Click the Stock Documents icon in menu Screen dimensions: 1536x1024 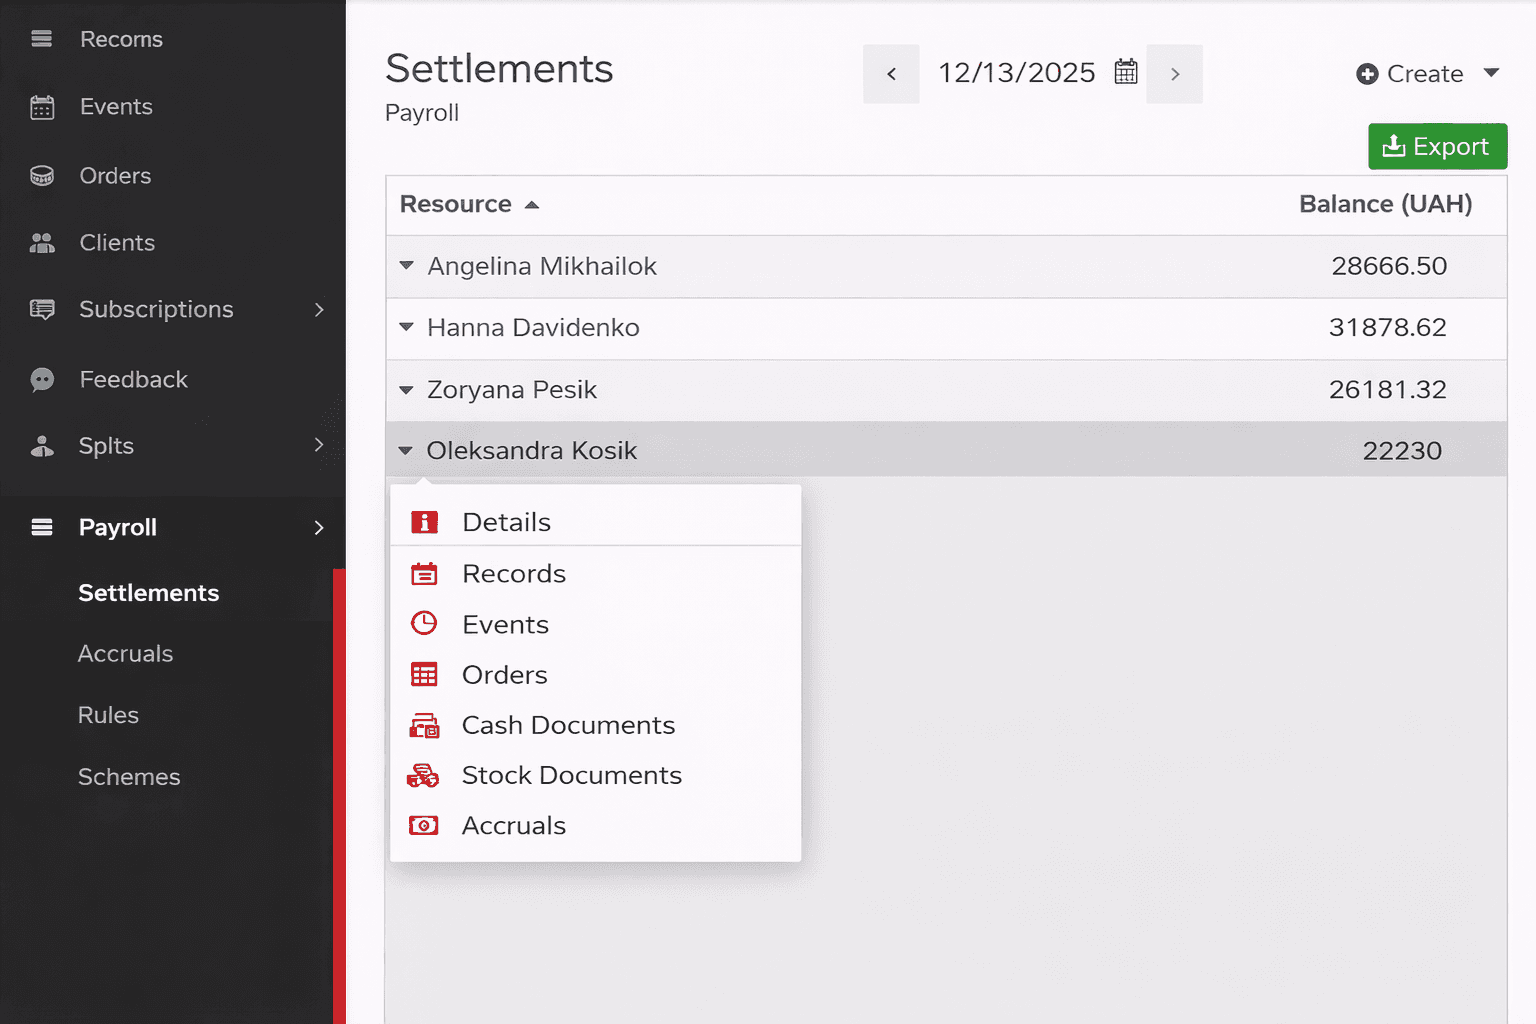point(423,776)
